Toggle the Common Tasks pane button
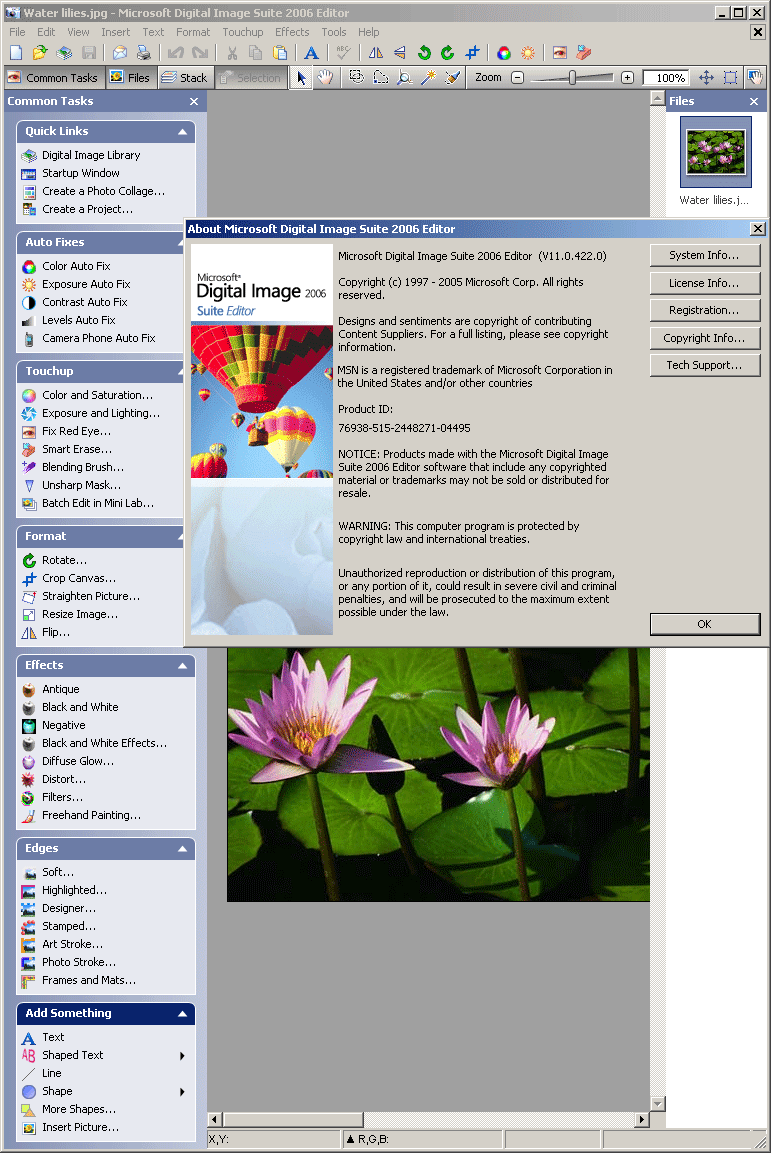The image size is (771, 1153). click(x=52, y=78)
